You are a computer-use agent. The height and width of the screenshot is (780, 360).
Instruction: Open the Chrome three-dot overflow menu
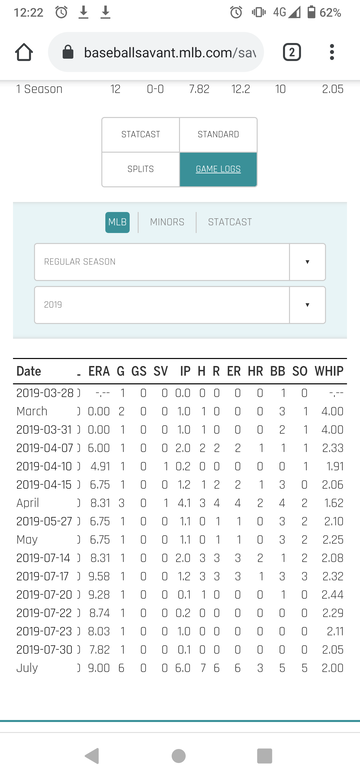coord(332,52)
